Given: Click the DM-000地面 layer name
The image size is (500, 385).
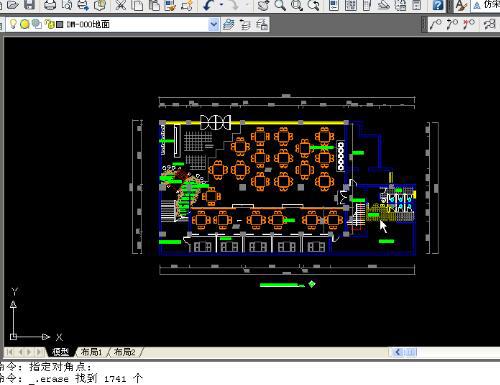Looking at the screenshot, I should click(88, 24).
